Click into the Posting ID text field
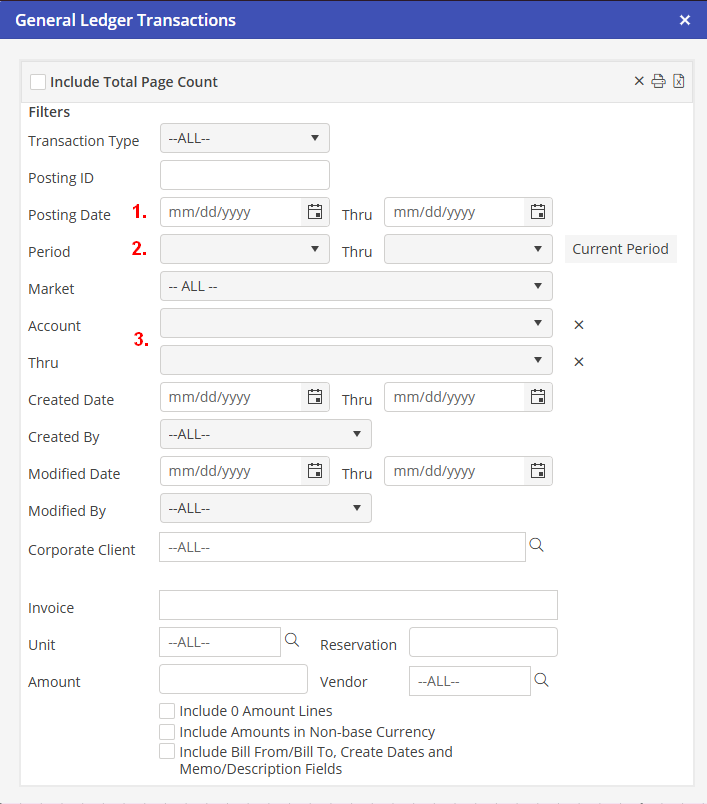707x804 pixels. pos(245,175)
